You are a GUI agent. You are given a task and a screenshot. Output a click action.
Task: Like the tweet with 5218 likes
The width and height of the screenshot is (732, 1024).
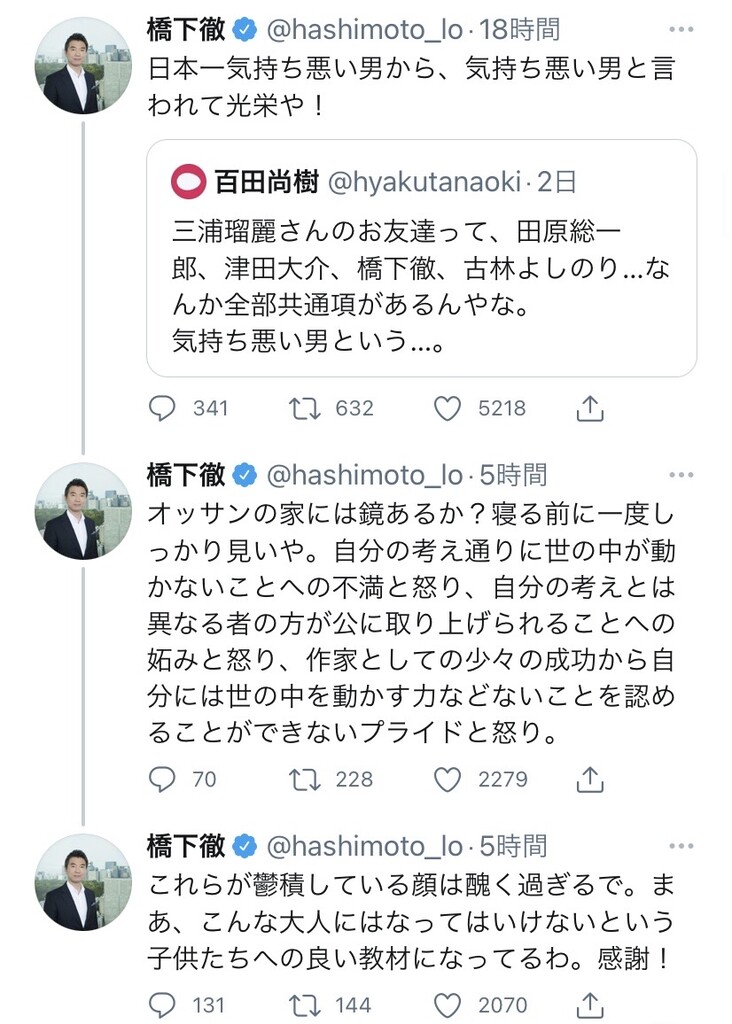tap(447, 408)
